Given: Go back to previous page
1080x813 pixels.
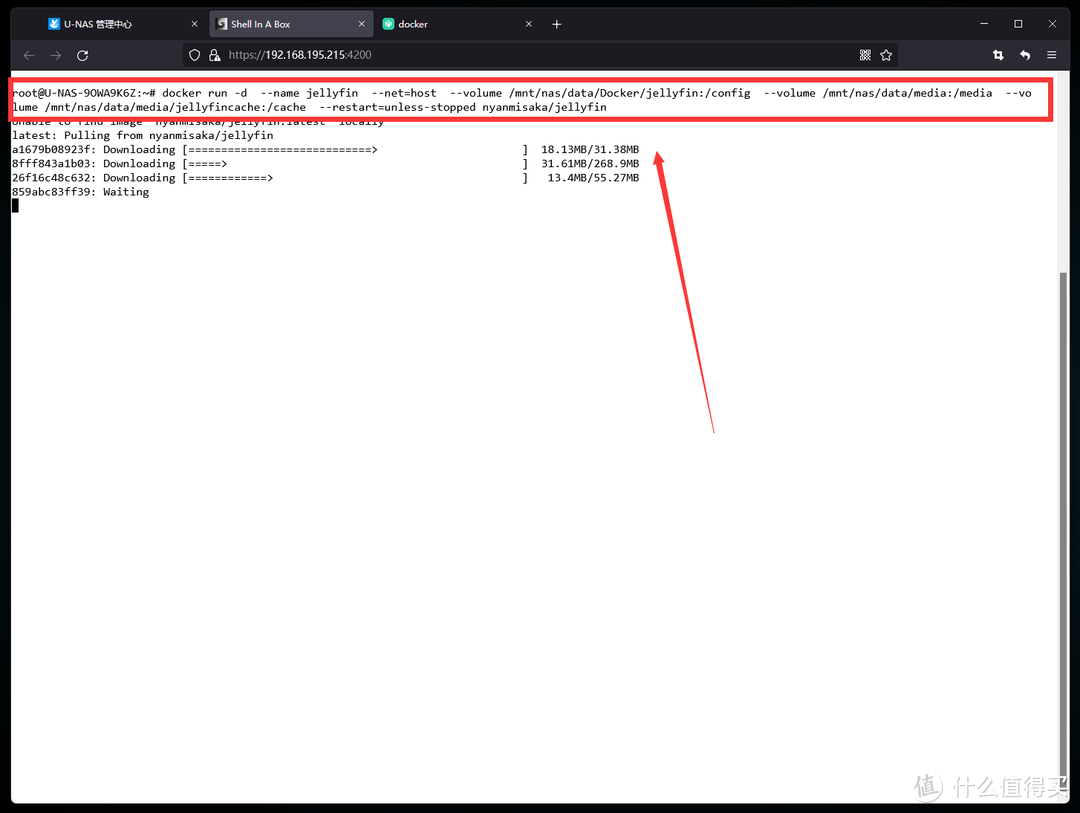Looking at the screenshot, I should click(29, 55).
